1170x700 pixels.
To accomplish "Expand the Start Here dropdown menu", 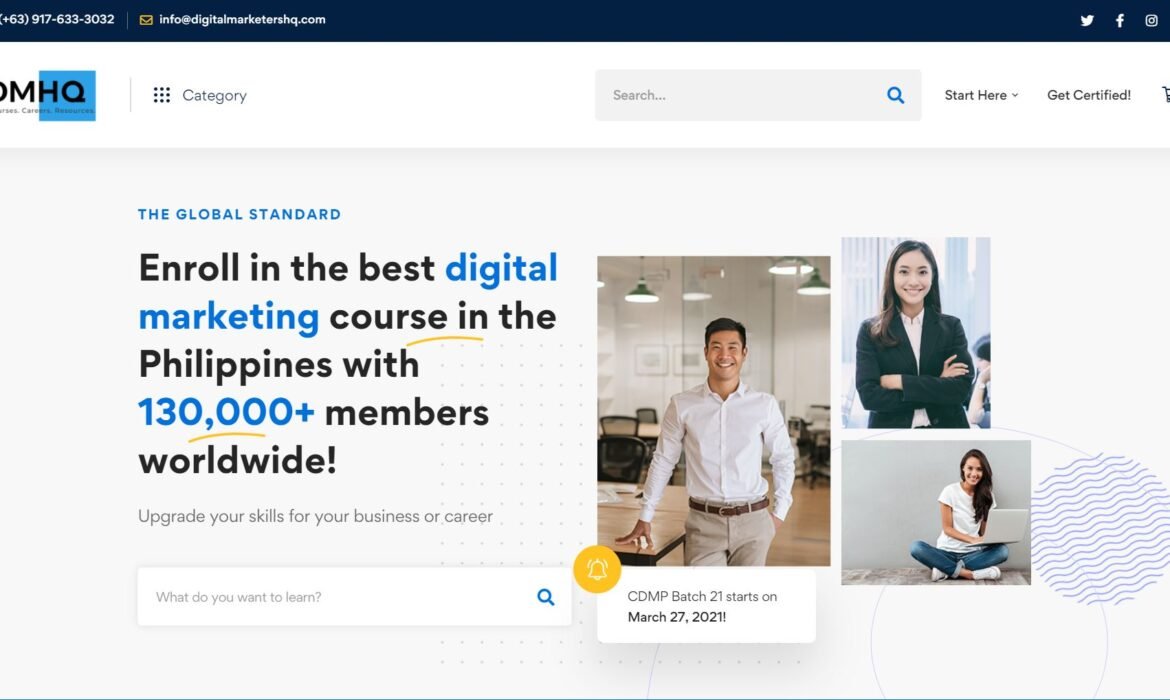I will (981, 95).
